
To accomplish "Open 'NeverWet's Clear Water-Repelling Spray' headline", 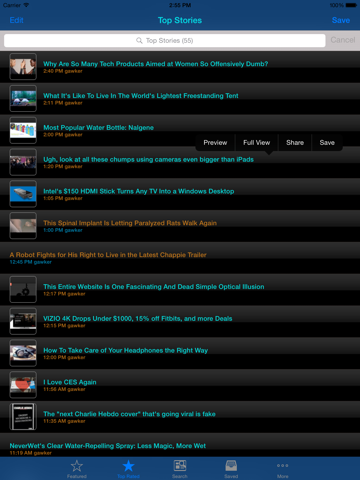I will pos(108,446).
